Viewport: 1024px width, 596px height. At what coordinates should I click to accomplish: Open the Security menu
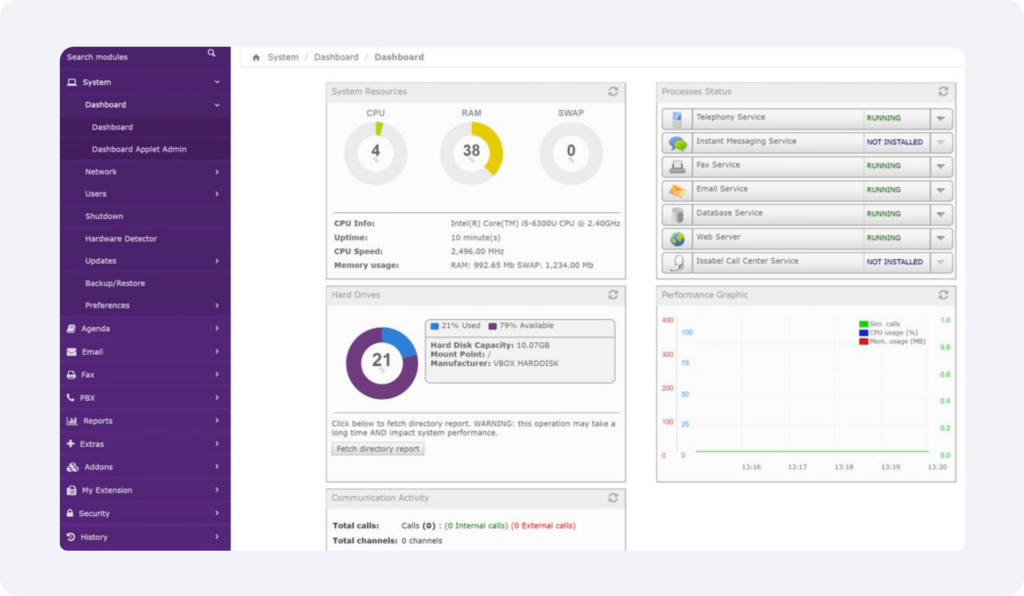(x=144, y=514)
